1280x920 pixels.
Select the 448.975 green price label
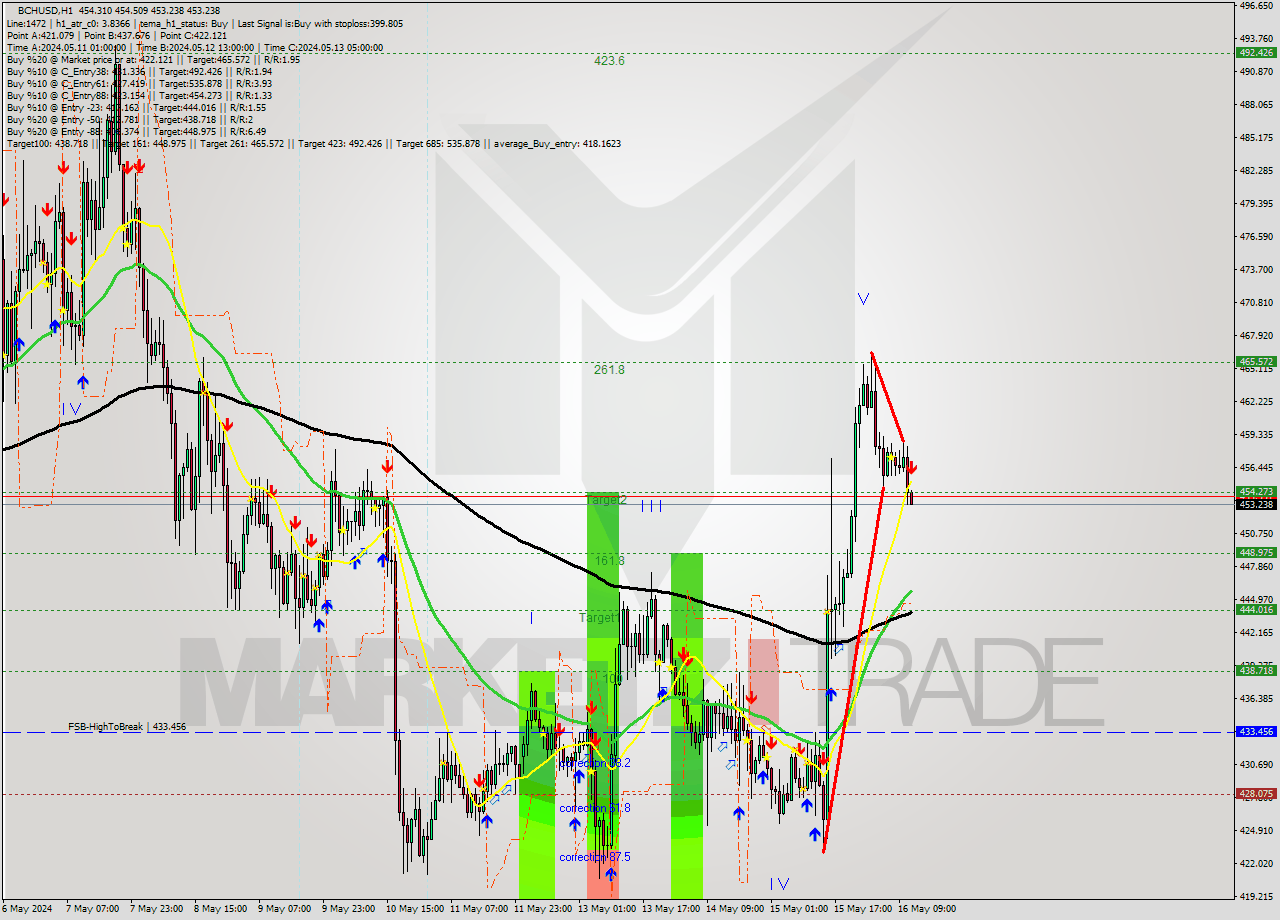tap(1256, 553)
